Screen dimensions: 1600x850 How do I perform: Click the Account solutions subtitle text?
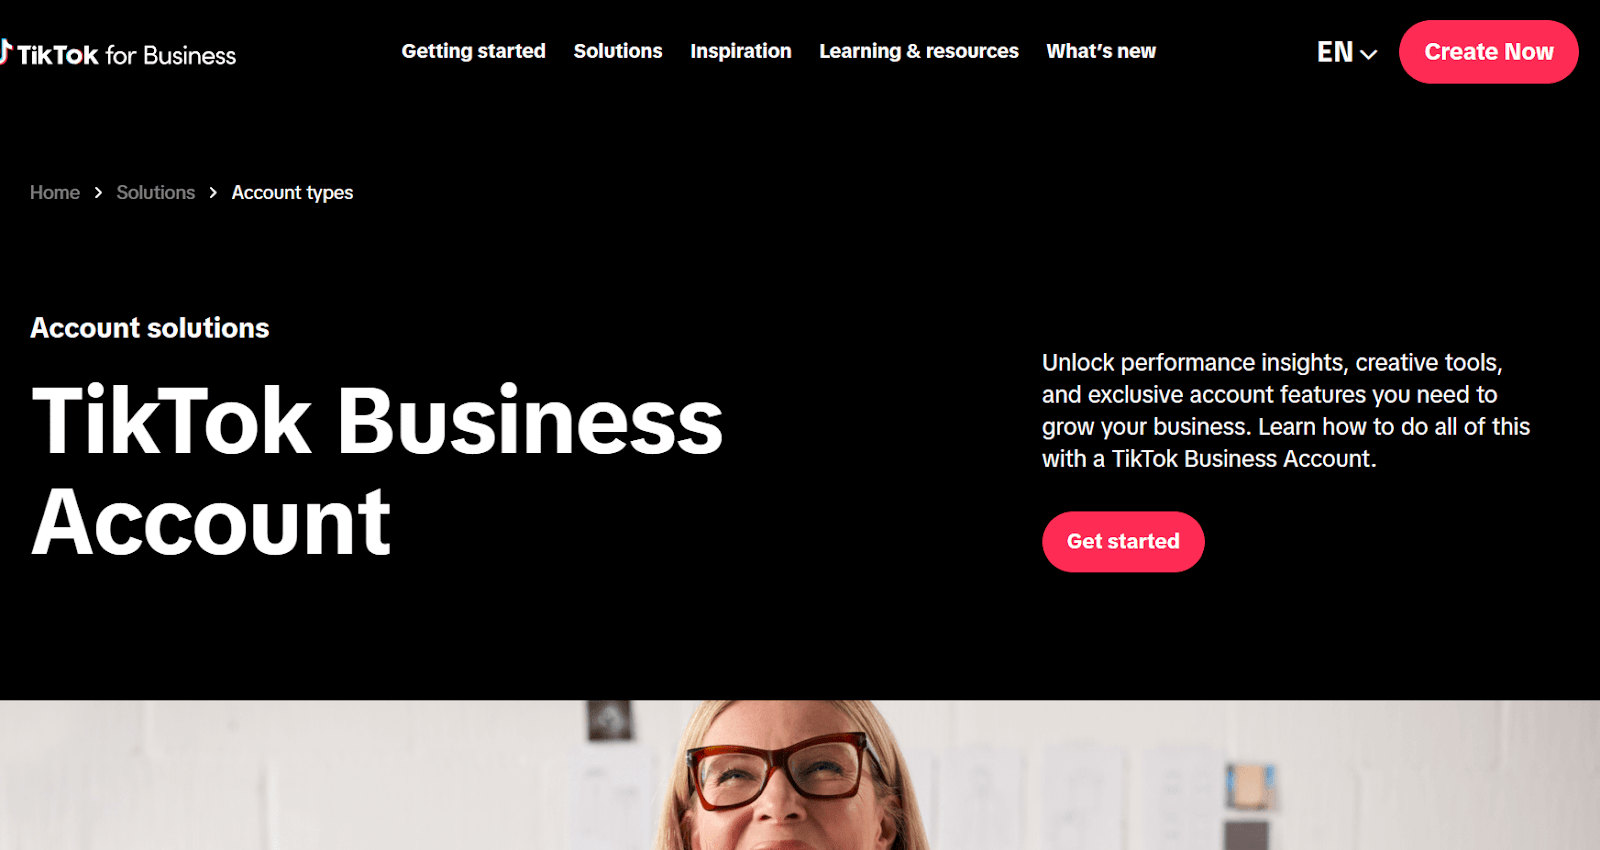[150, 328]
